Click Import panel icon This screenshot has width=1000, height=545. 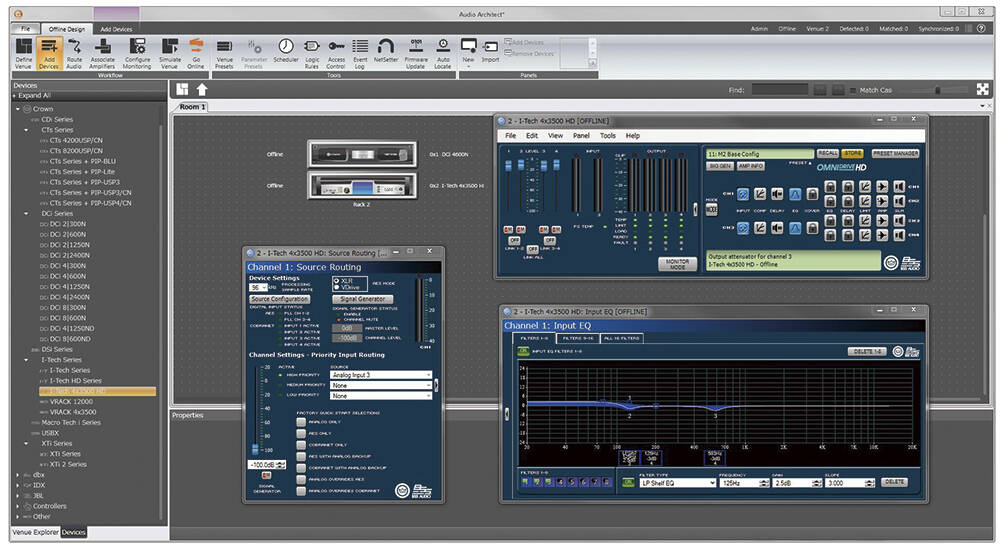click(490, 51)
